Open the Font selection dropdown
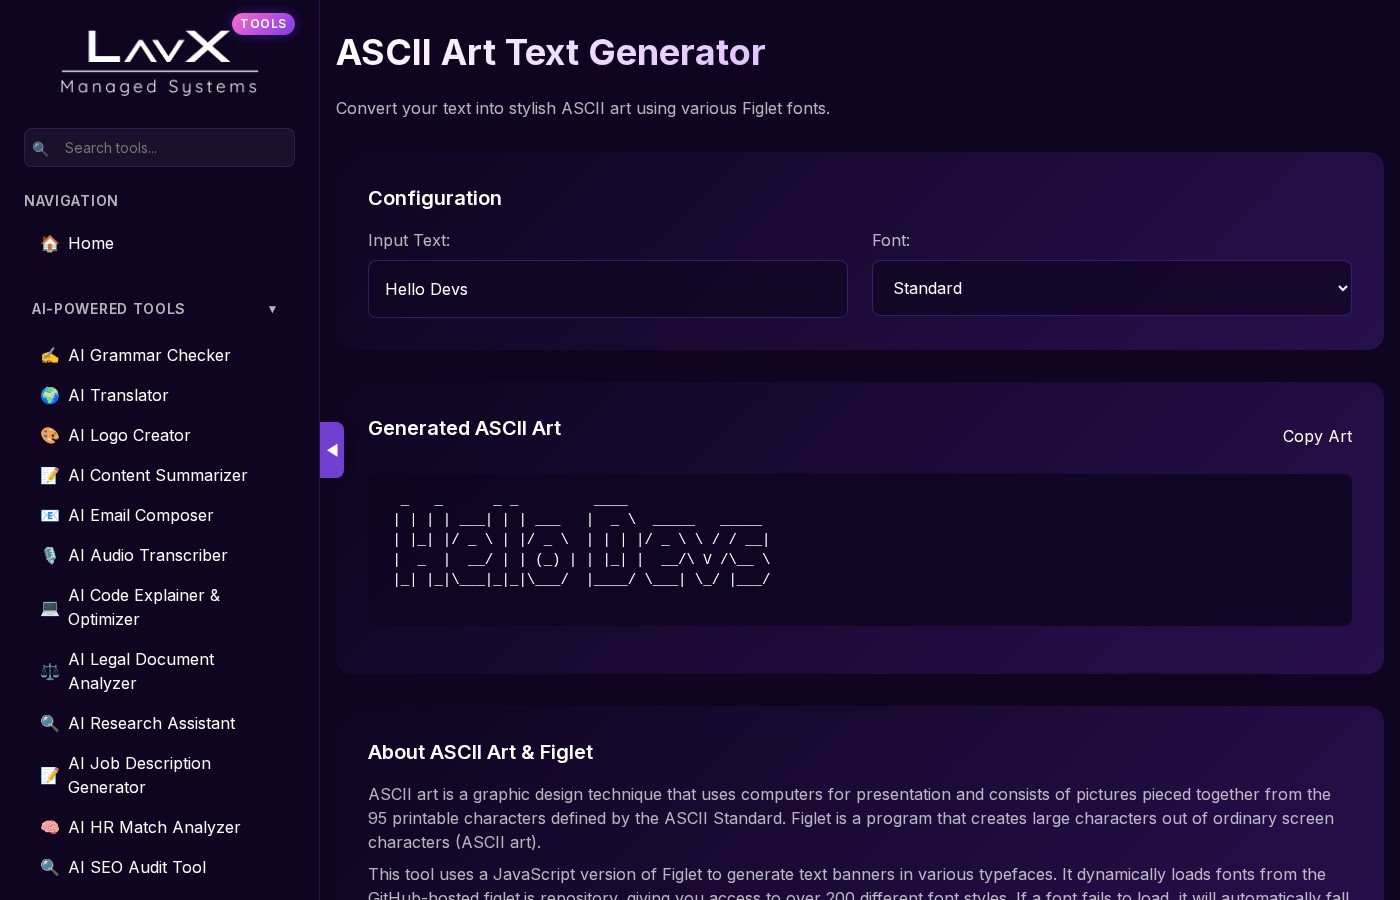Screen dimensions: 1400x900 click(x=1112, y=288)
